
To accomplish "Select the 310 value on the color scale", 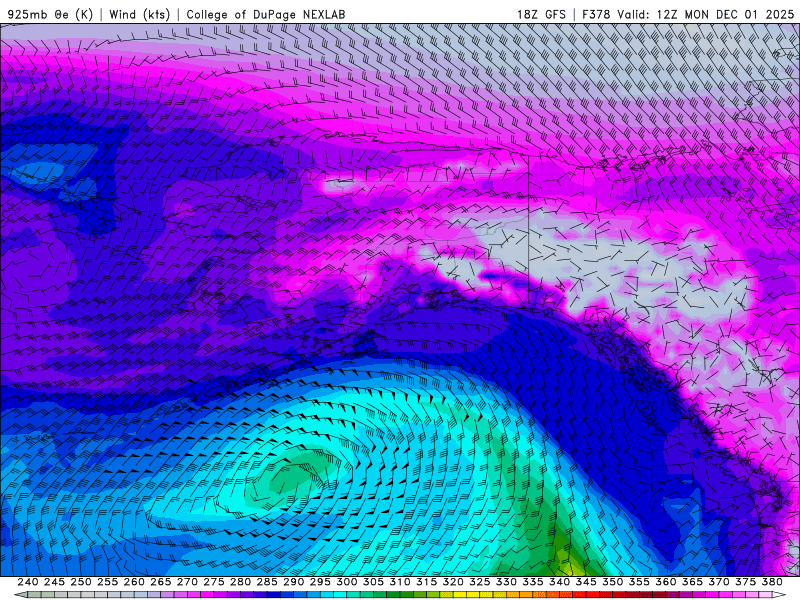I will [x=399, y=582].
